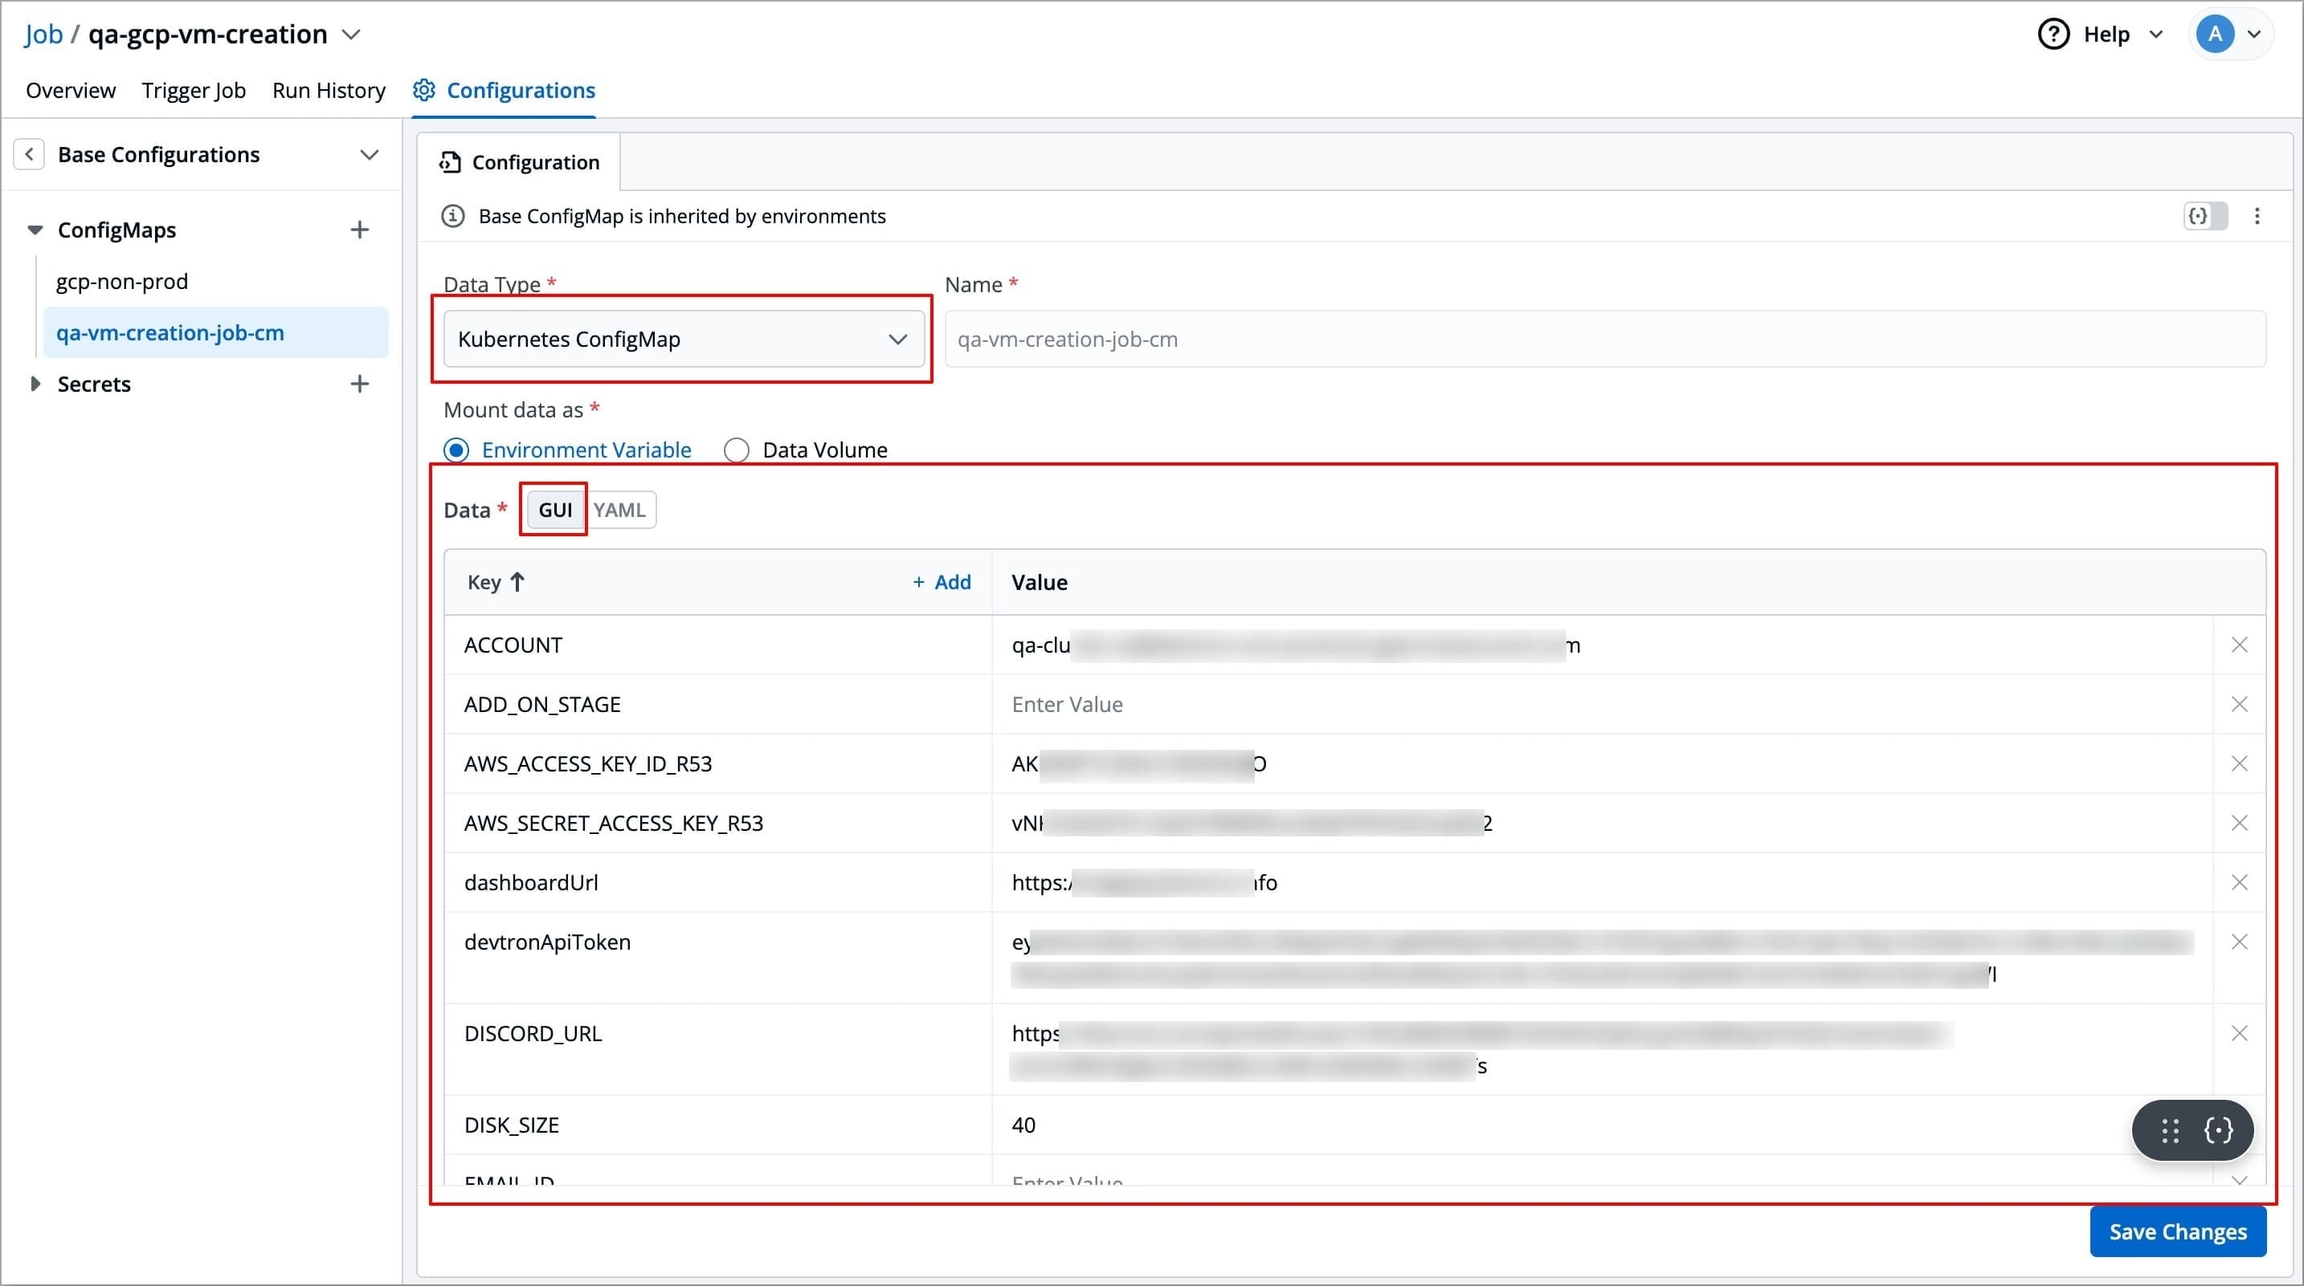Image resolution: width=2304 pixels, height=1286 pixels.
Task: Click the Save Changes button
Action: 2177,1231
